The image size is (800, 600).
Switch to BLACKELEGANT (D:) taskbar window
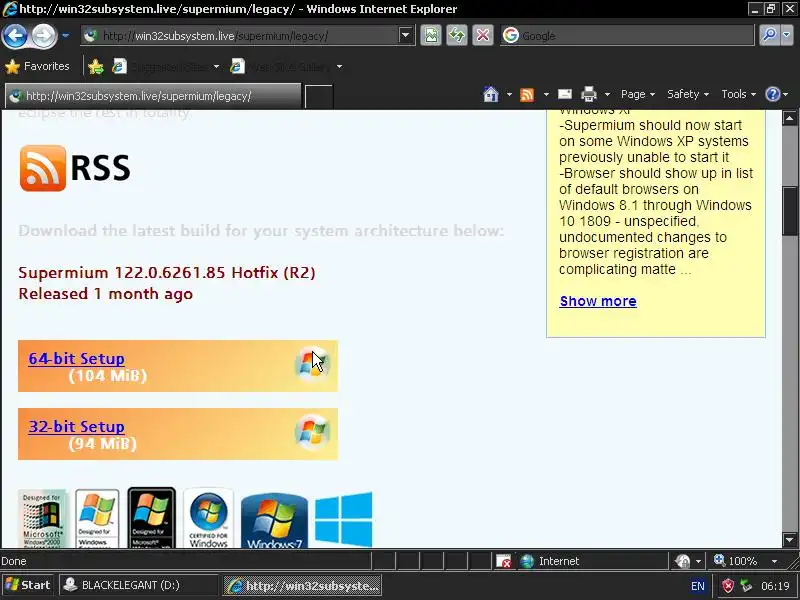tap(138, 585)
